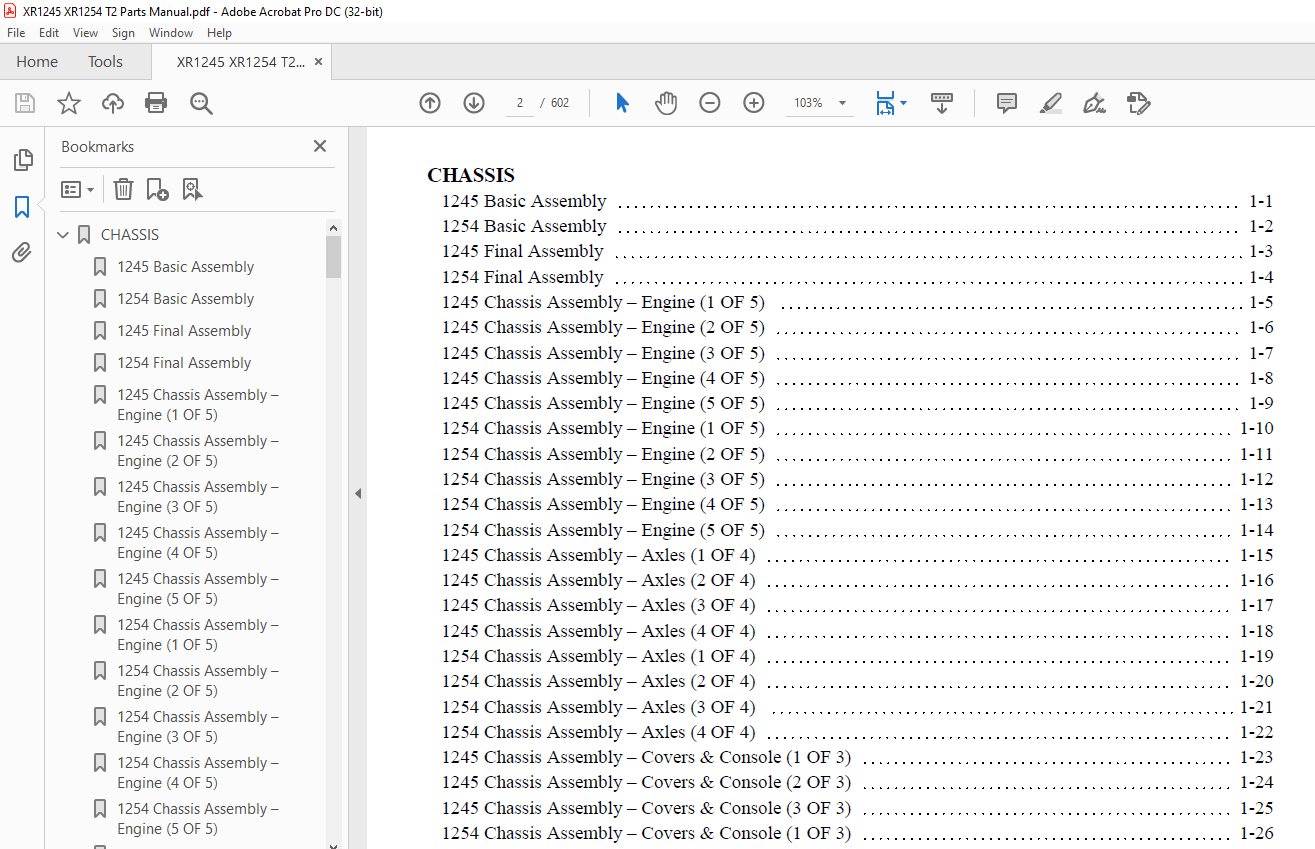1315x849 pixels.
Task: Print the document with the printer icon
Action: tap(156, 103)
